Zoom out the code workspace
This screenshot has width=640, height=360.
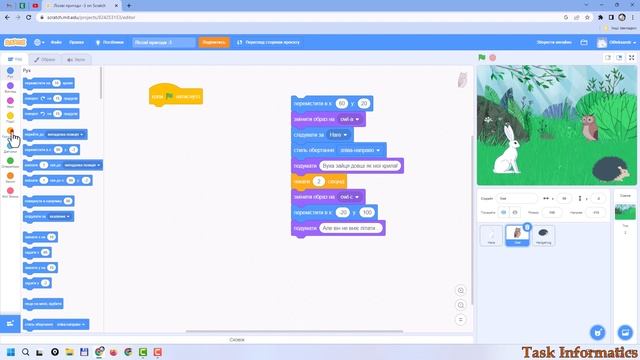[x=460, y=305]
